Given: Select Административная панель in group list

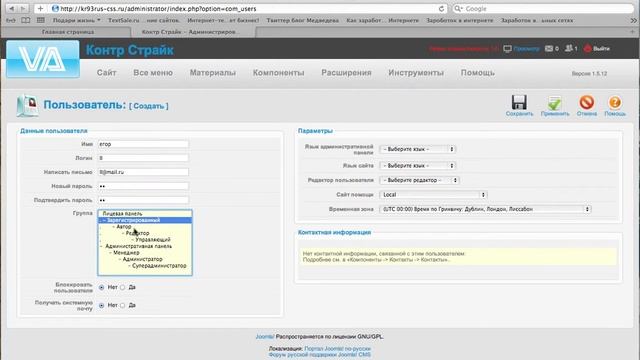Looking at the screenshot, I should (145, 246).
